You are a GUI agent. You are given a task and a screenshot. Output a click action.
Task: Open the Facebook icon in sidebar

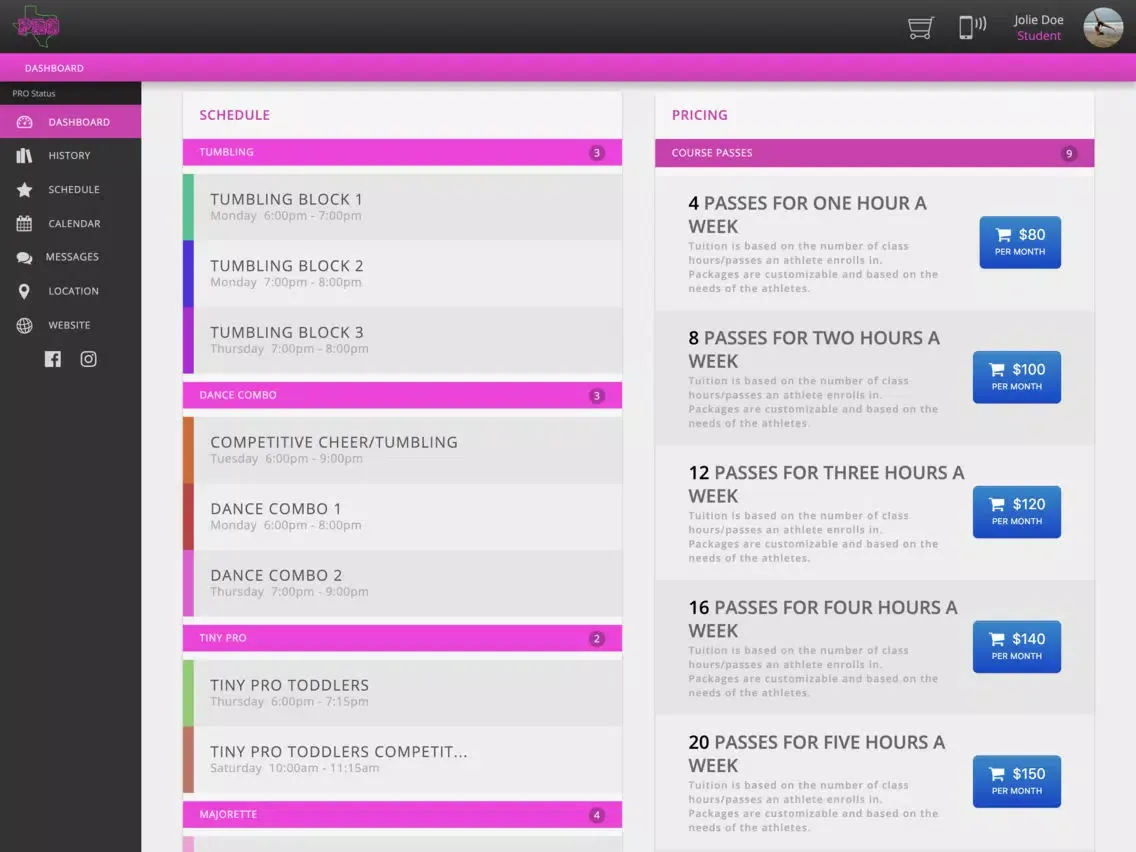coord(53,359)
